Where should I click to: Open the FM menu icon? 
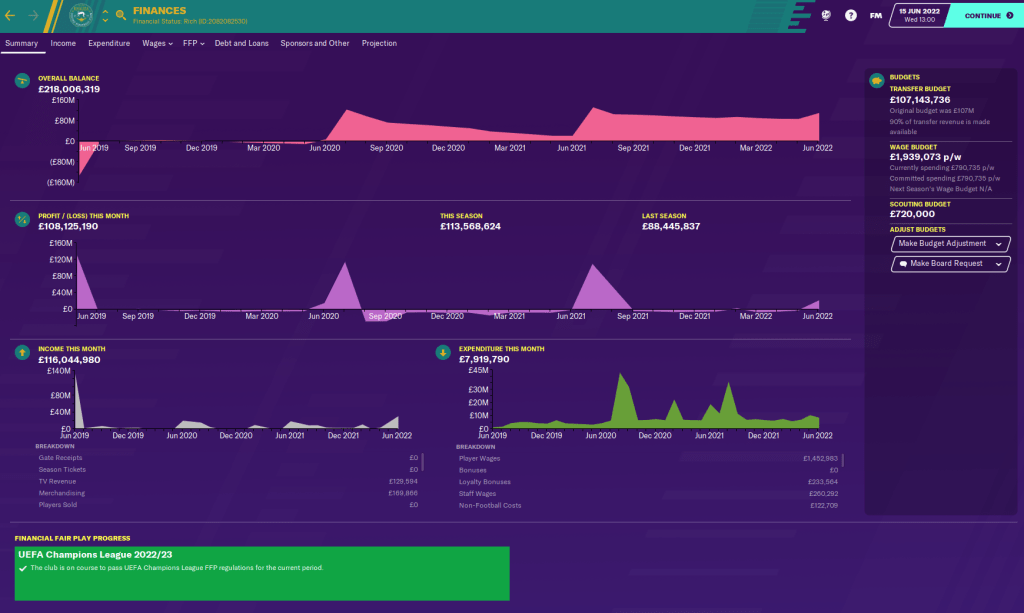[x=876, y=15]
